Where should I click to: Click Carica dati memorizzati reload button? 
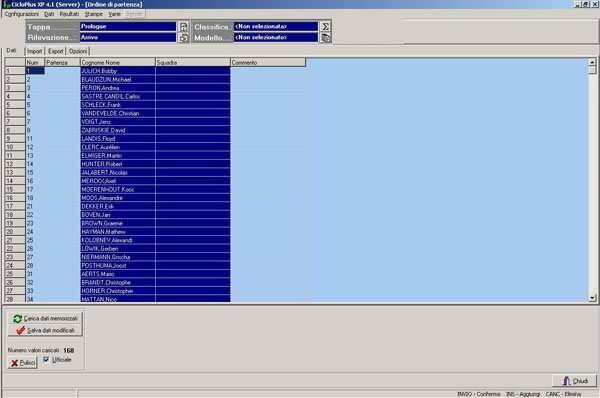45,318
